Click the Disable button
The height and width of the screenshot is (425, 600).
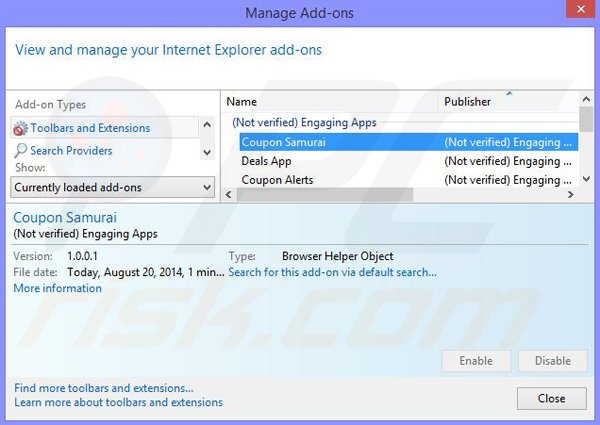[x=553, y=360]
